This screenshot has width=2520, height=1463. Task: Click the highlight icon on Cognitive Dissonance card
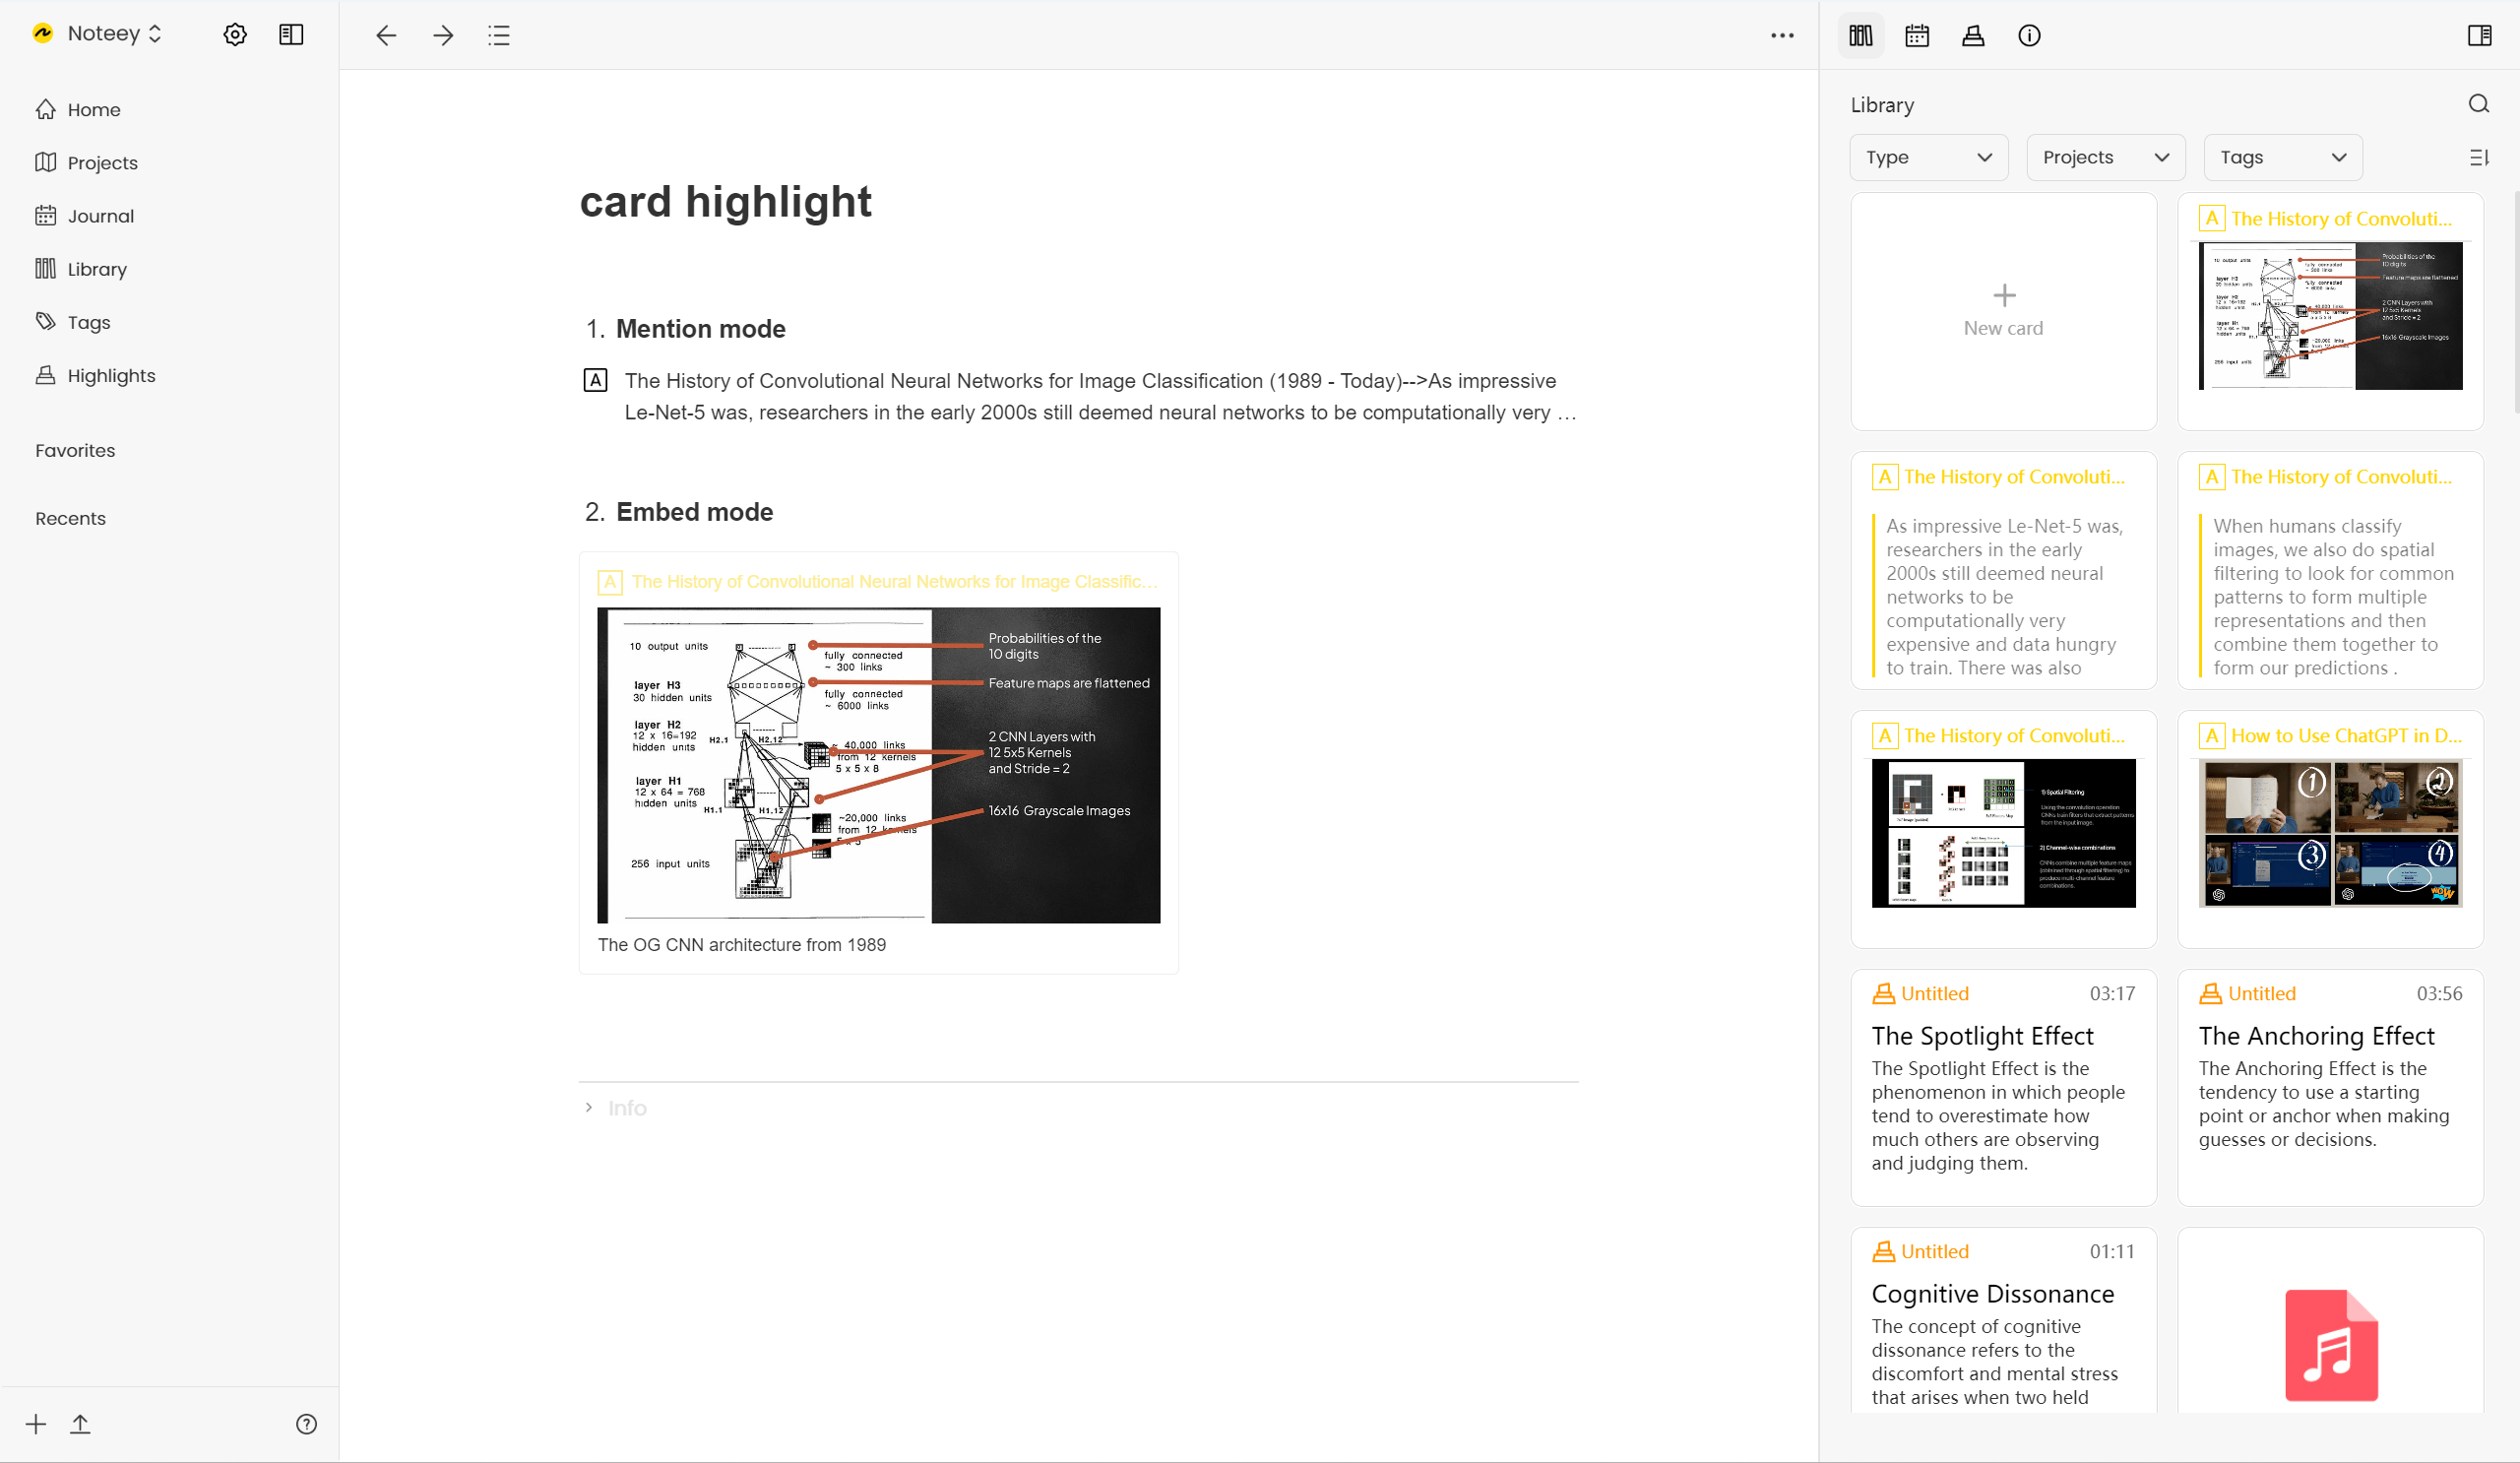(1884, 1251)
